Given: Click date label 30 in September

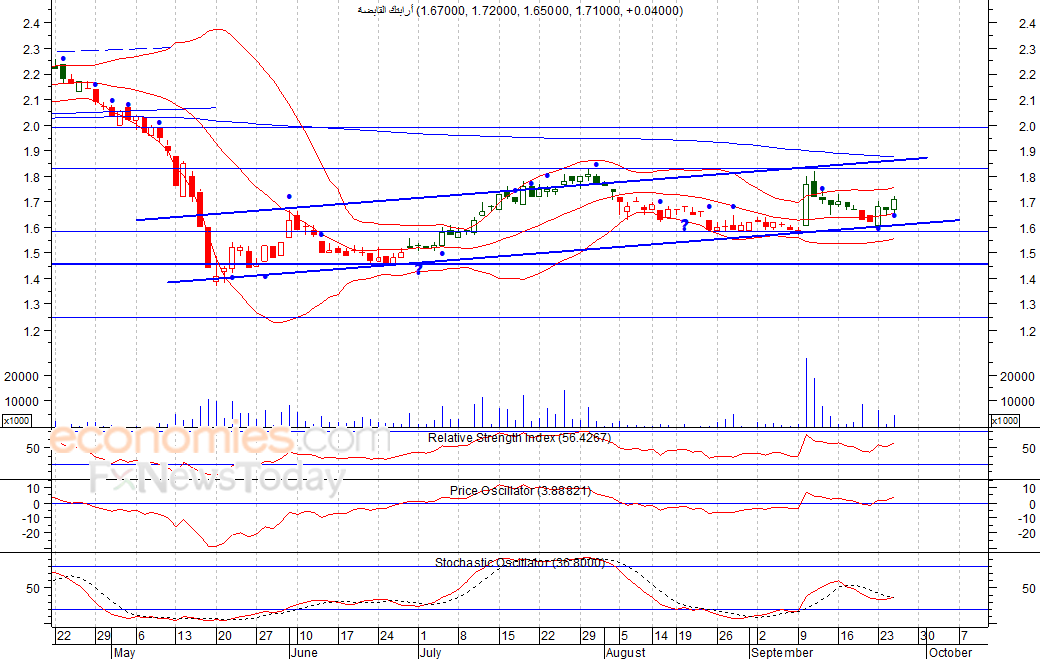Looking at the screenshot, I should pyautogui.click(x=928, y=636).
